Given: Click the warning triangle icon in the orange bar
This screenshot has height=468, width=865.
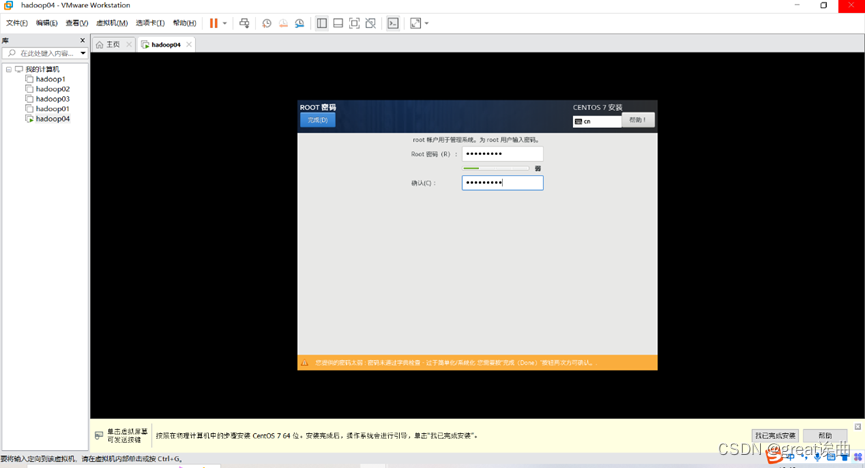Looking at the screenshot, I should (305, 363).
